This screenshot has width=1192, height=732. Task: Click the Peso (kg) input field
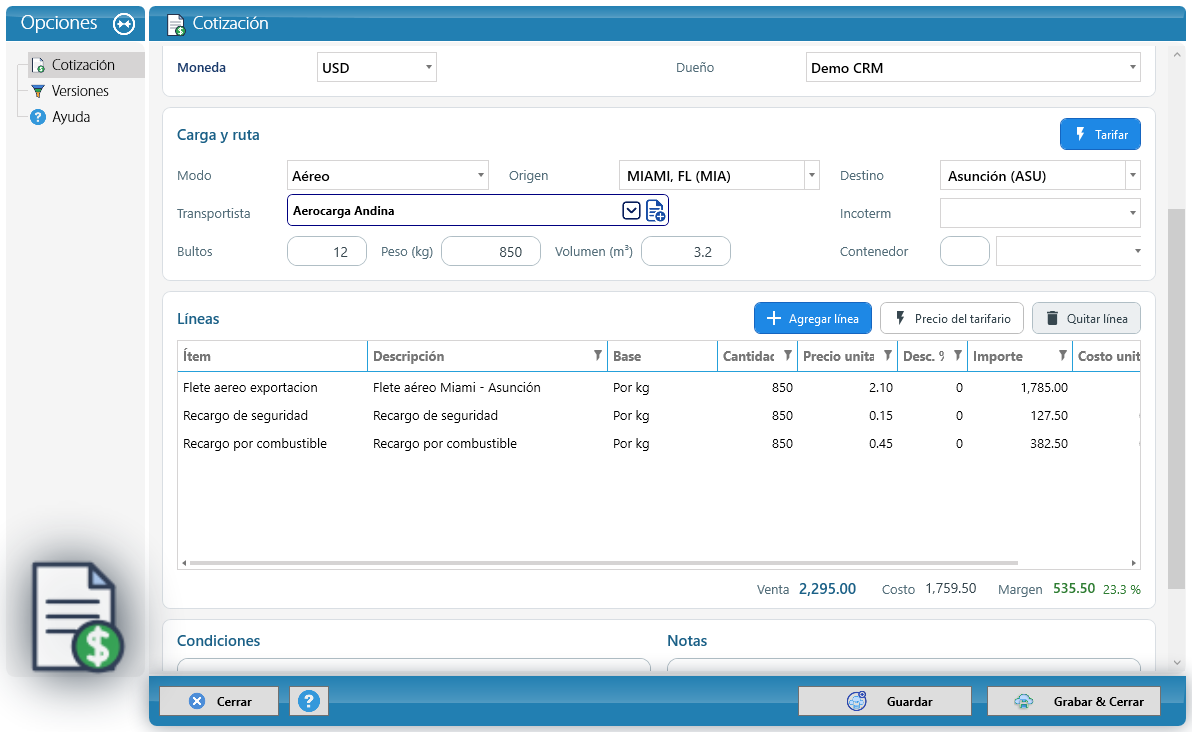(x=491, y=252)
